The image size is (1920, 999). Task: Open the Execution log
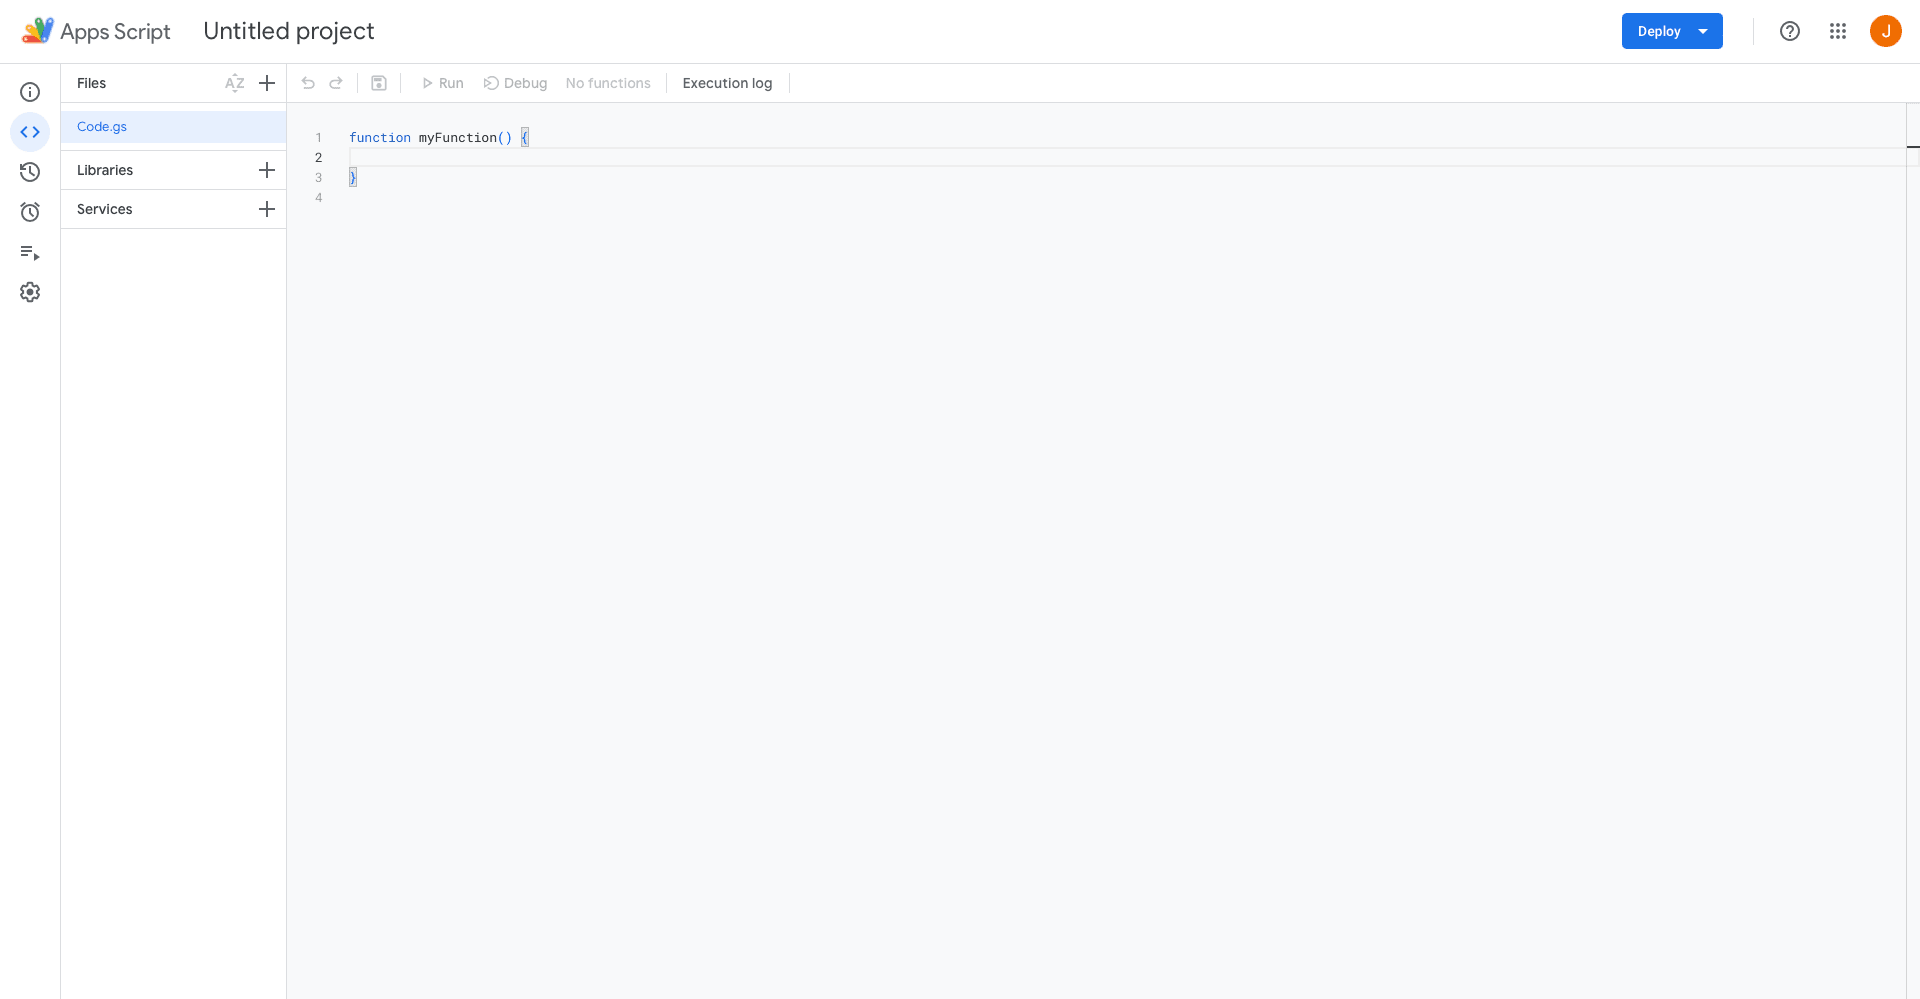tap(727, 83)
